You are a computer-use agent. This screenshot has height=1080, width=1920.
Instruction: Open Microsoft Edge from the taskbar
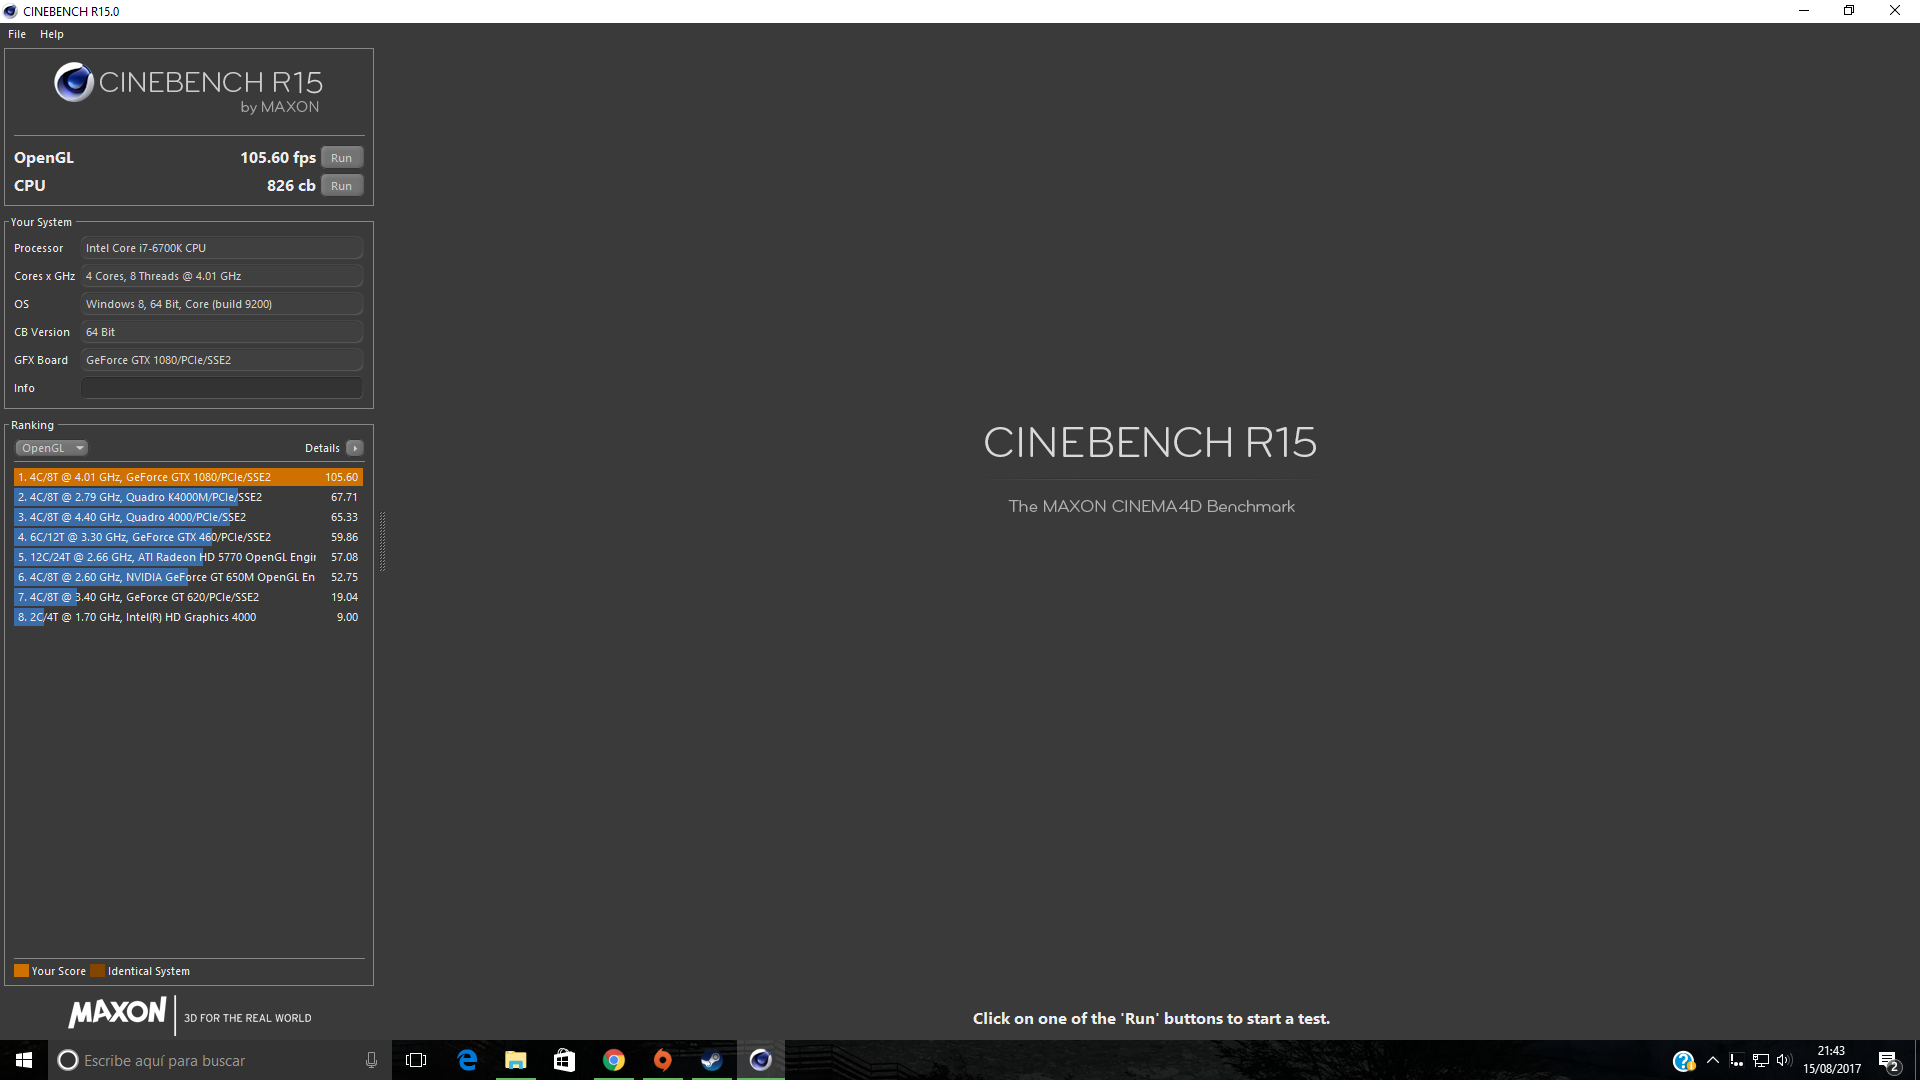(467, 1060)
